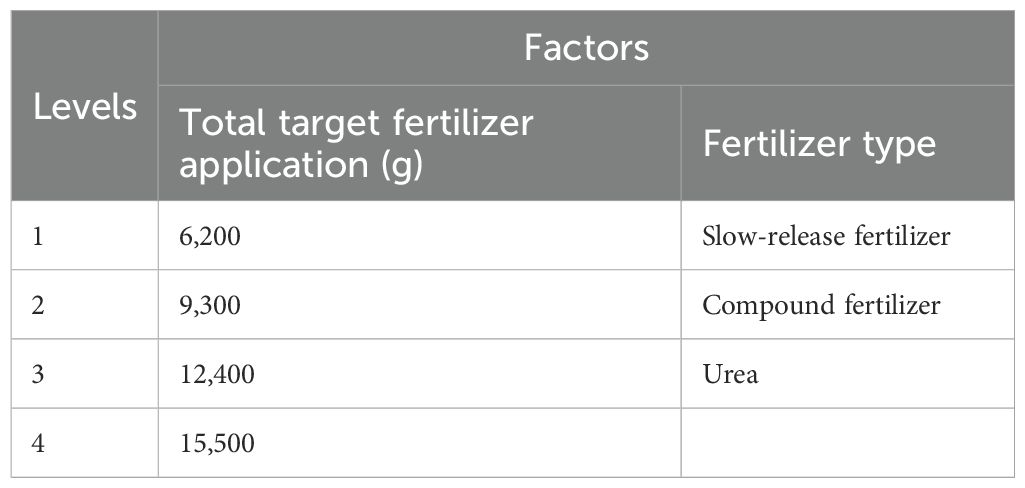Click the Slow-release fertilizer cell

825,236
